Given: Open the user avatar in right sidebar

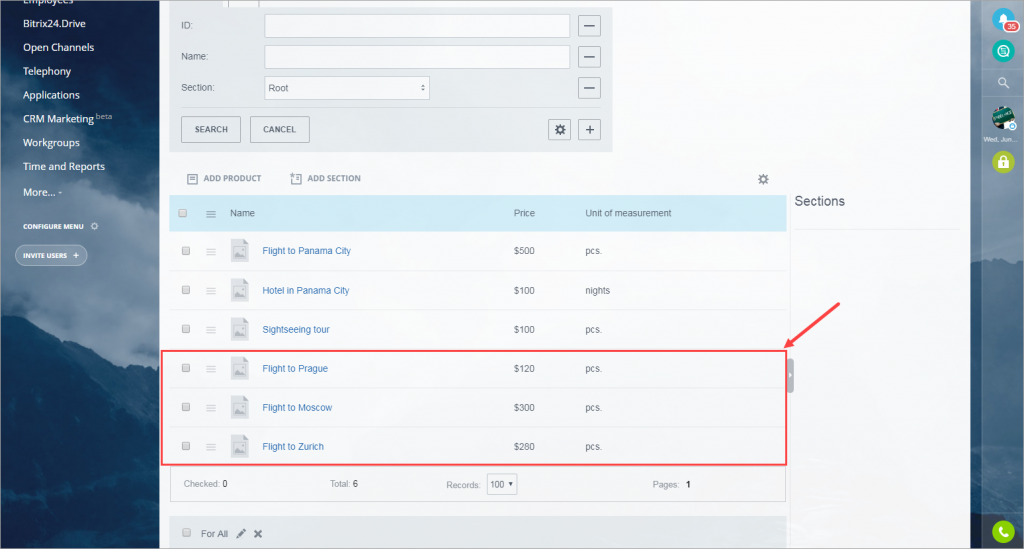Looking at the screenshot, I should coord(1003,118).
